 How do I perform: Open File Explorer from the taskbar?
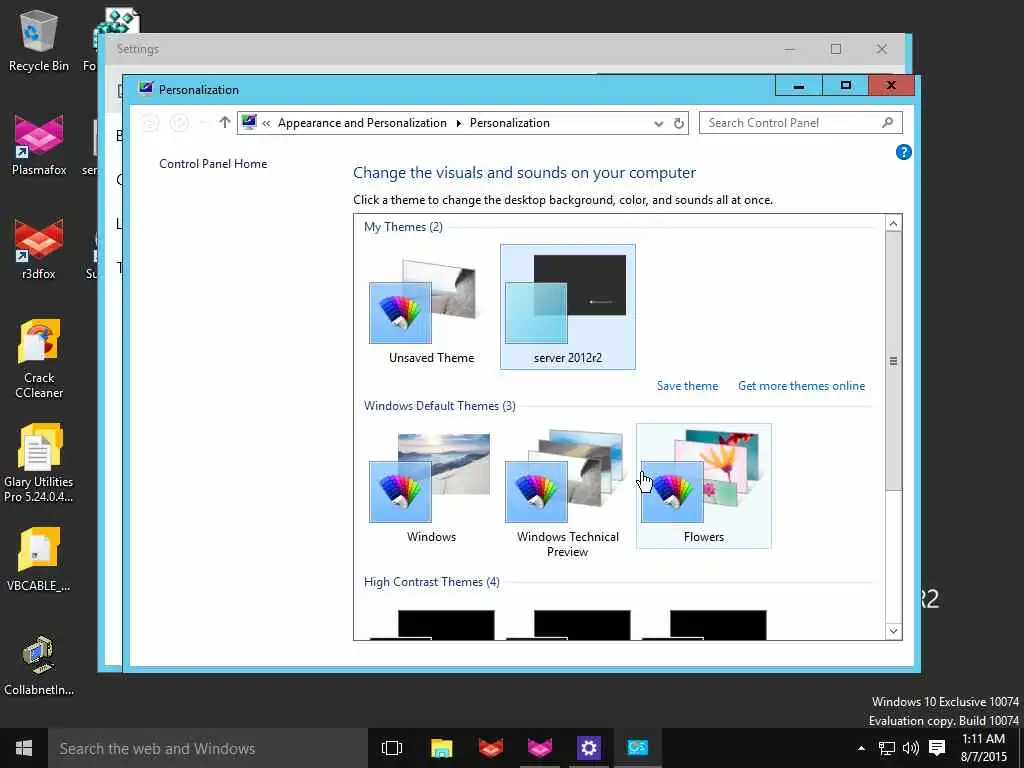pos(441,748)
